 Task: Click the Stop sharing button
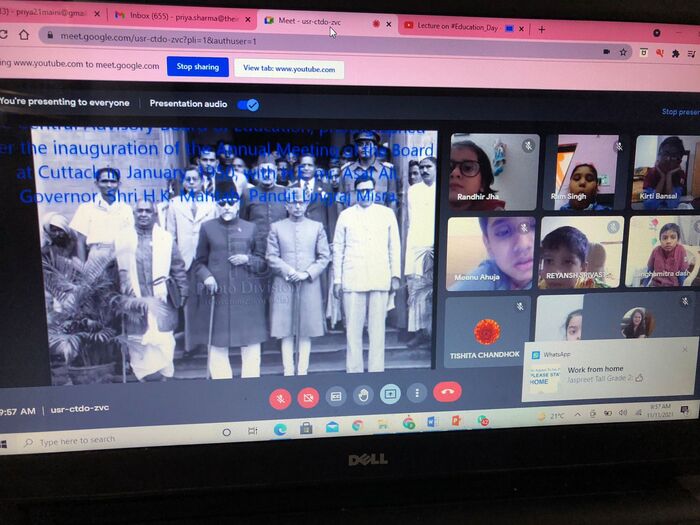tap(198, 67)
